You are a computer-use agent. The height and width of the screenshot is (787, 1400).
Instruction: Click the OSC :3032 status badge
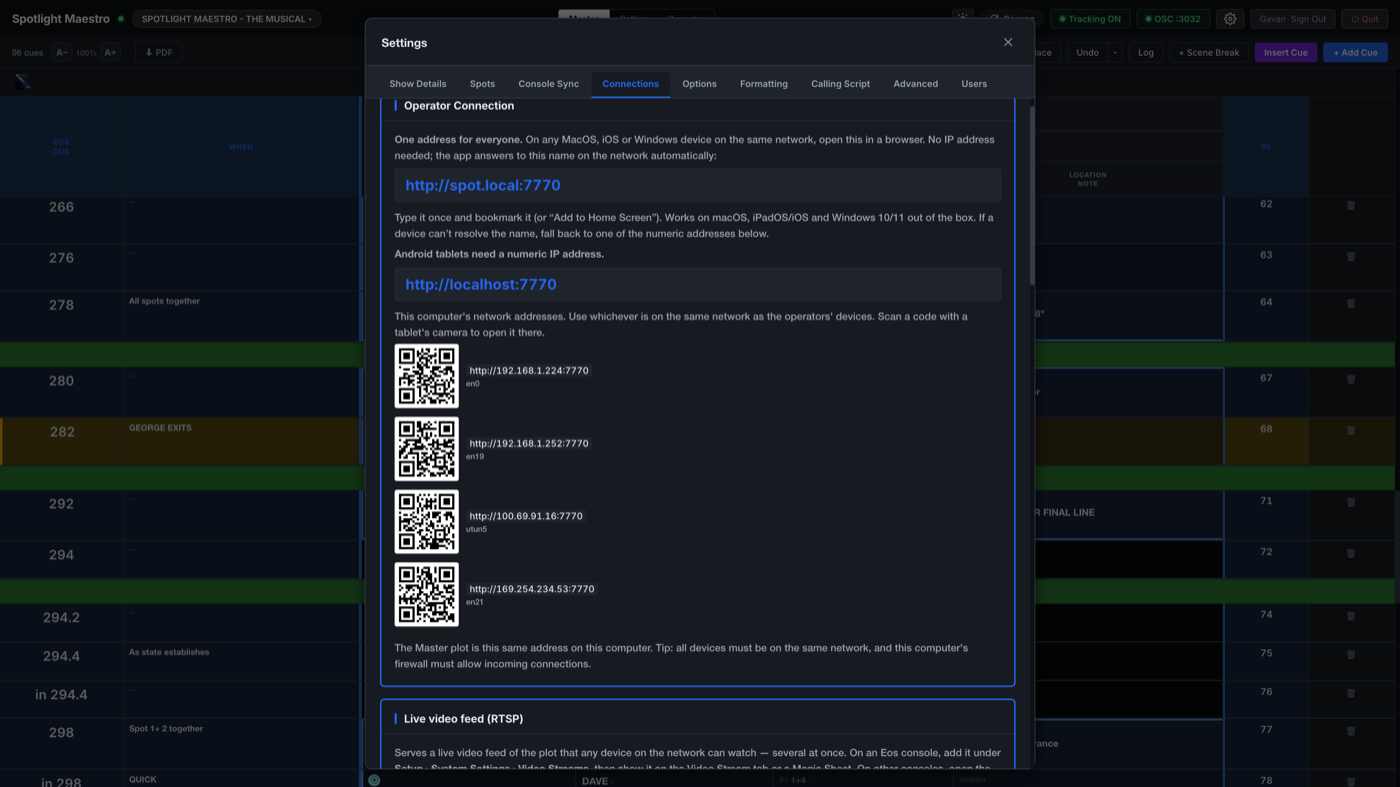click(1173, 19)
